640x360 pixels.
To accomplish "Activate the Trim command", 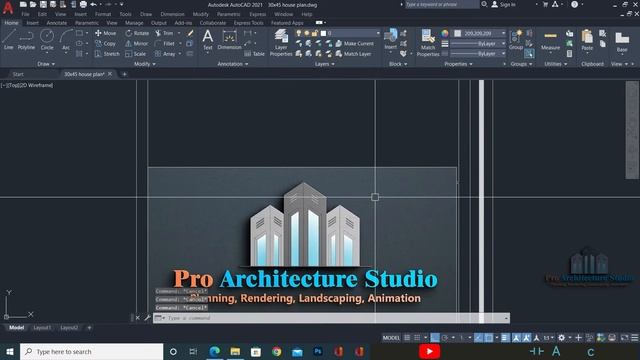I will (164, 33).
